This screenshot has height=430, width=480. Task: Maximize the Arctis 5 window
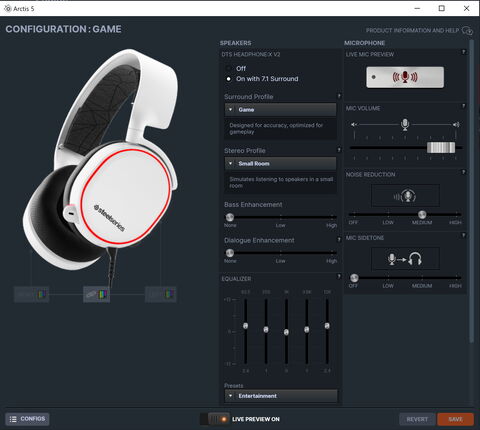point(442,8)
